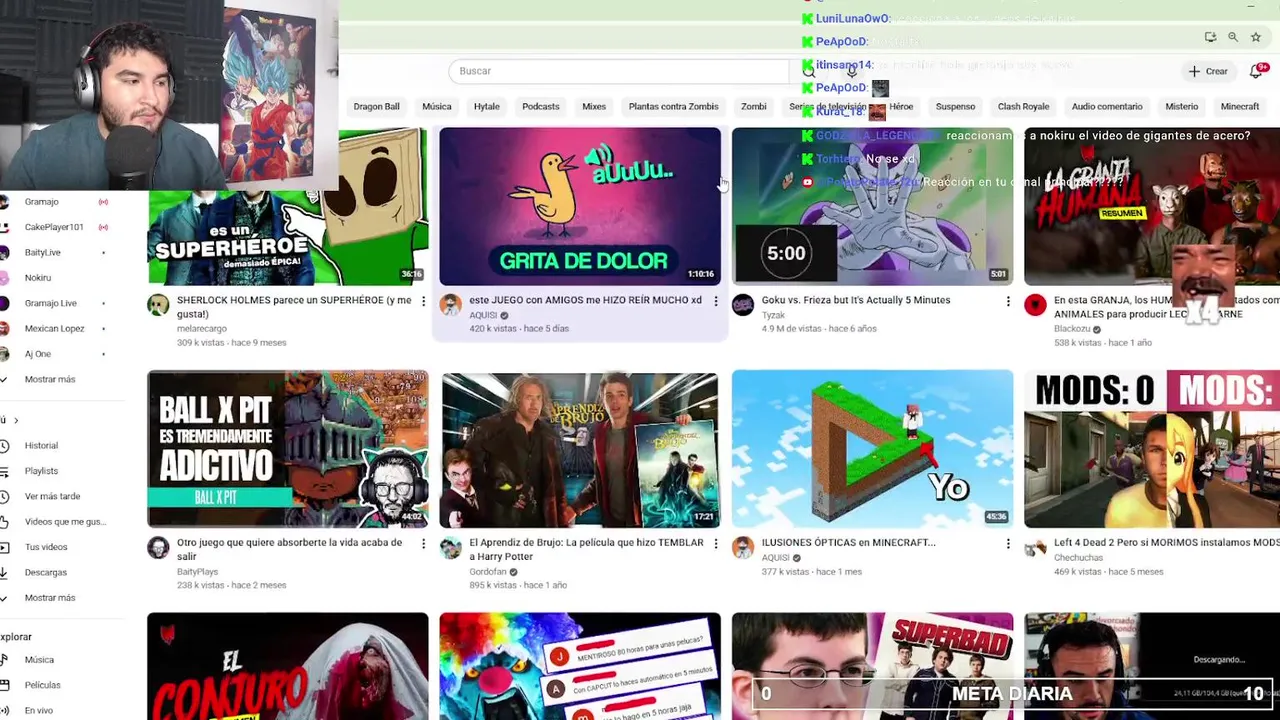
Task: Click the search magnifier button
Action: pyautogui.click(x=808, y=71)
